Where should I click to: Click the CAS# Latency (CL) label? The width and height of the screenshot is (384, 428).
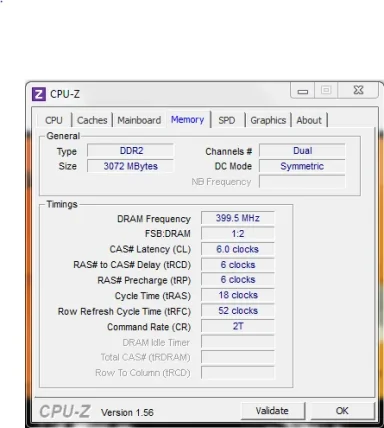pos(150,249)
